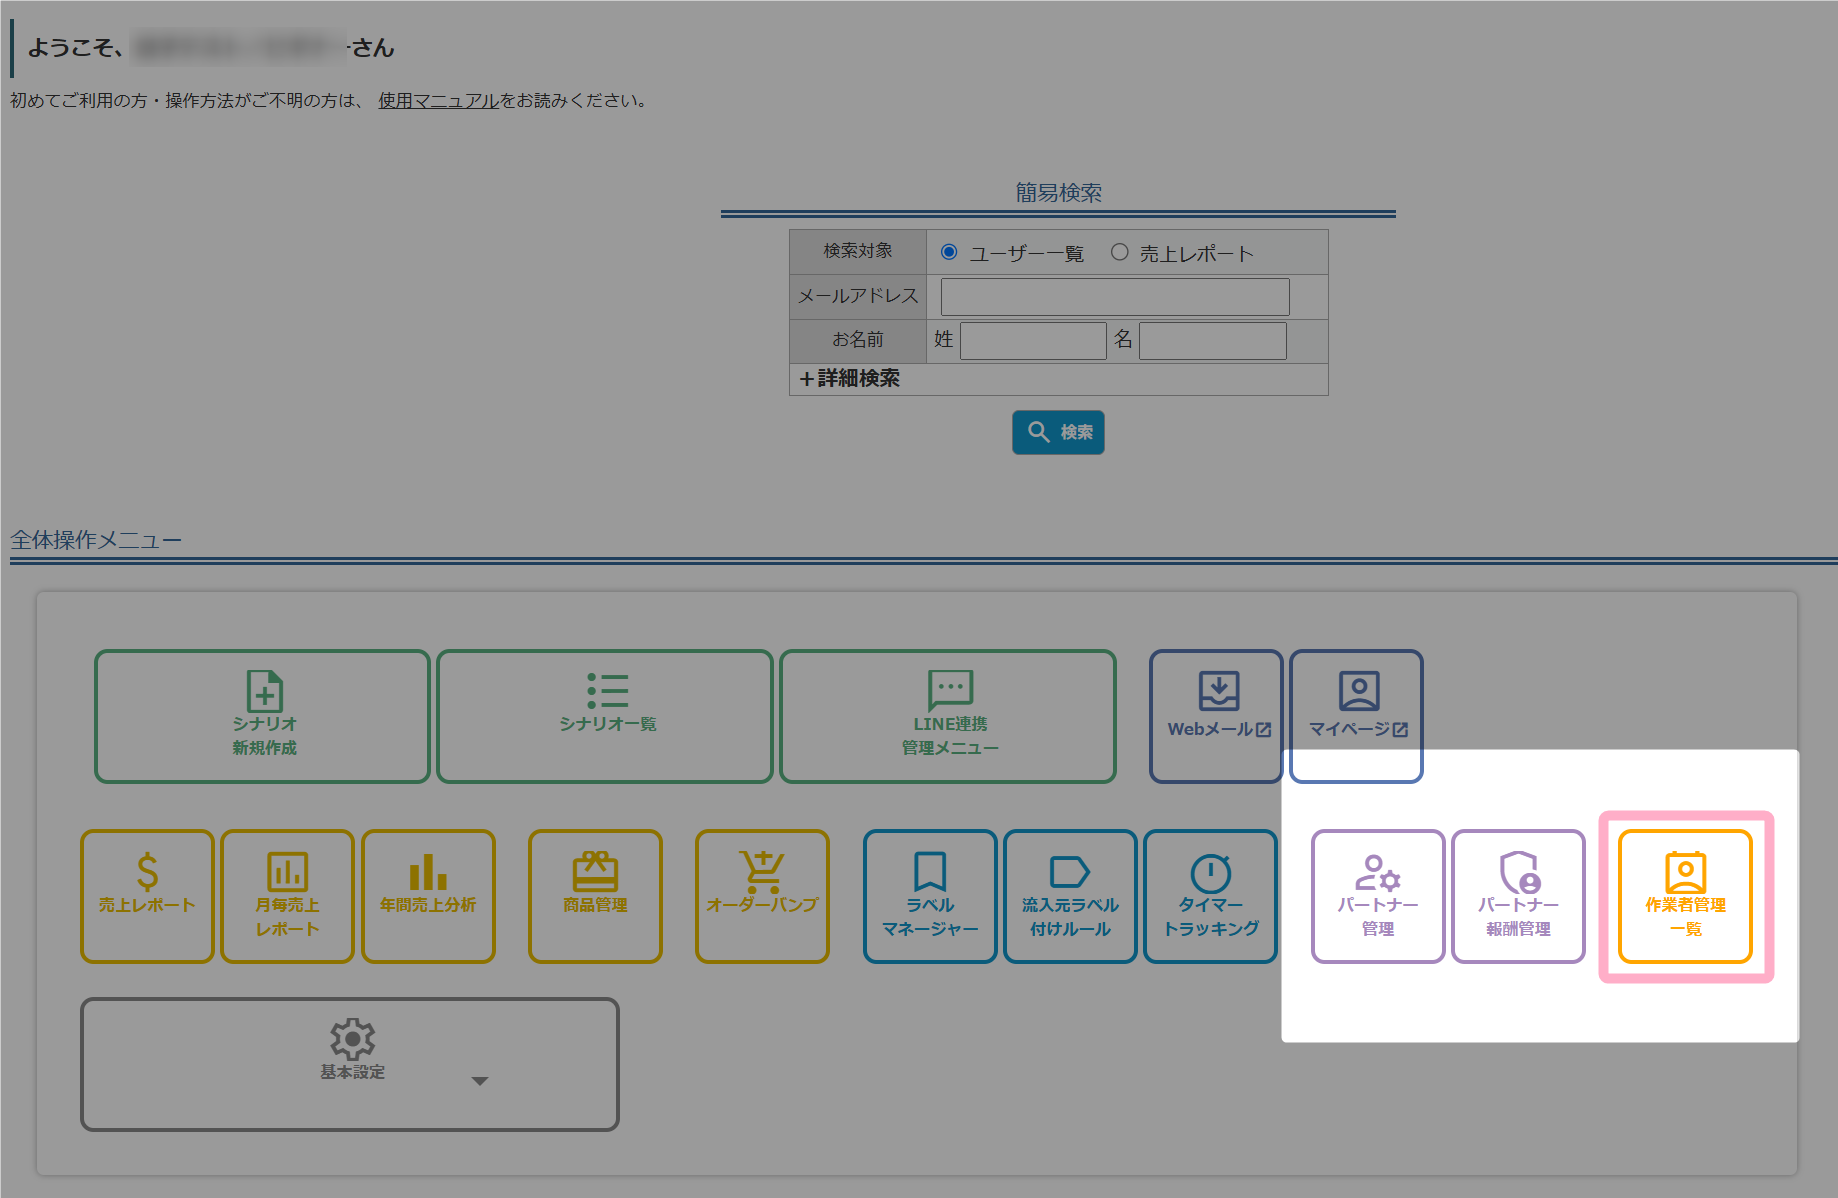The image size is (1838, 1198).
Task: Open the 使用マニュアル link
Action: [438, 101]
